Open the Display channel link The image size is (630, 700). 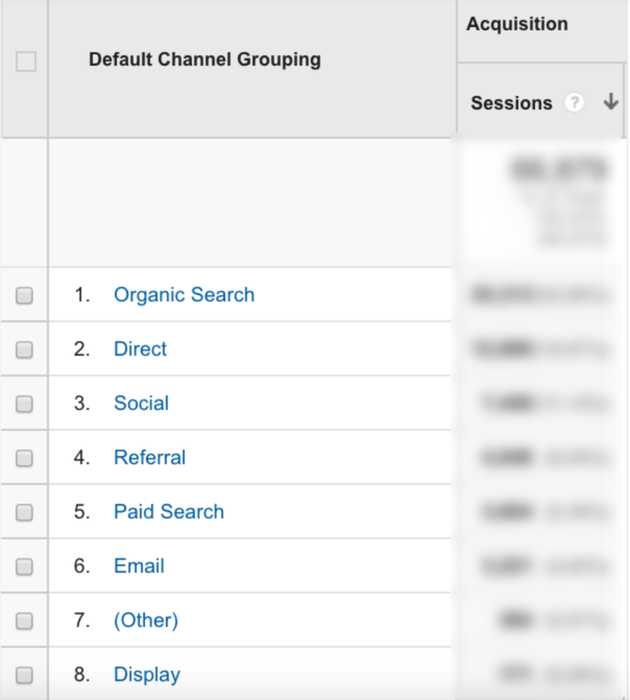tap(147, 674)
